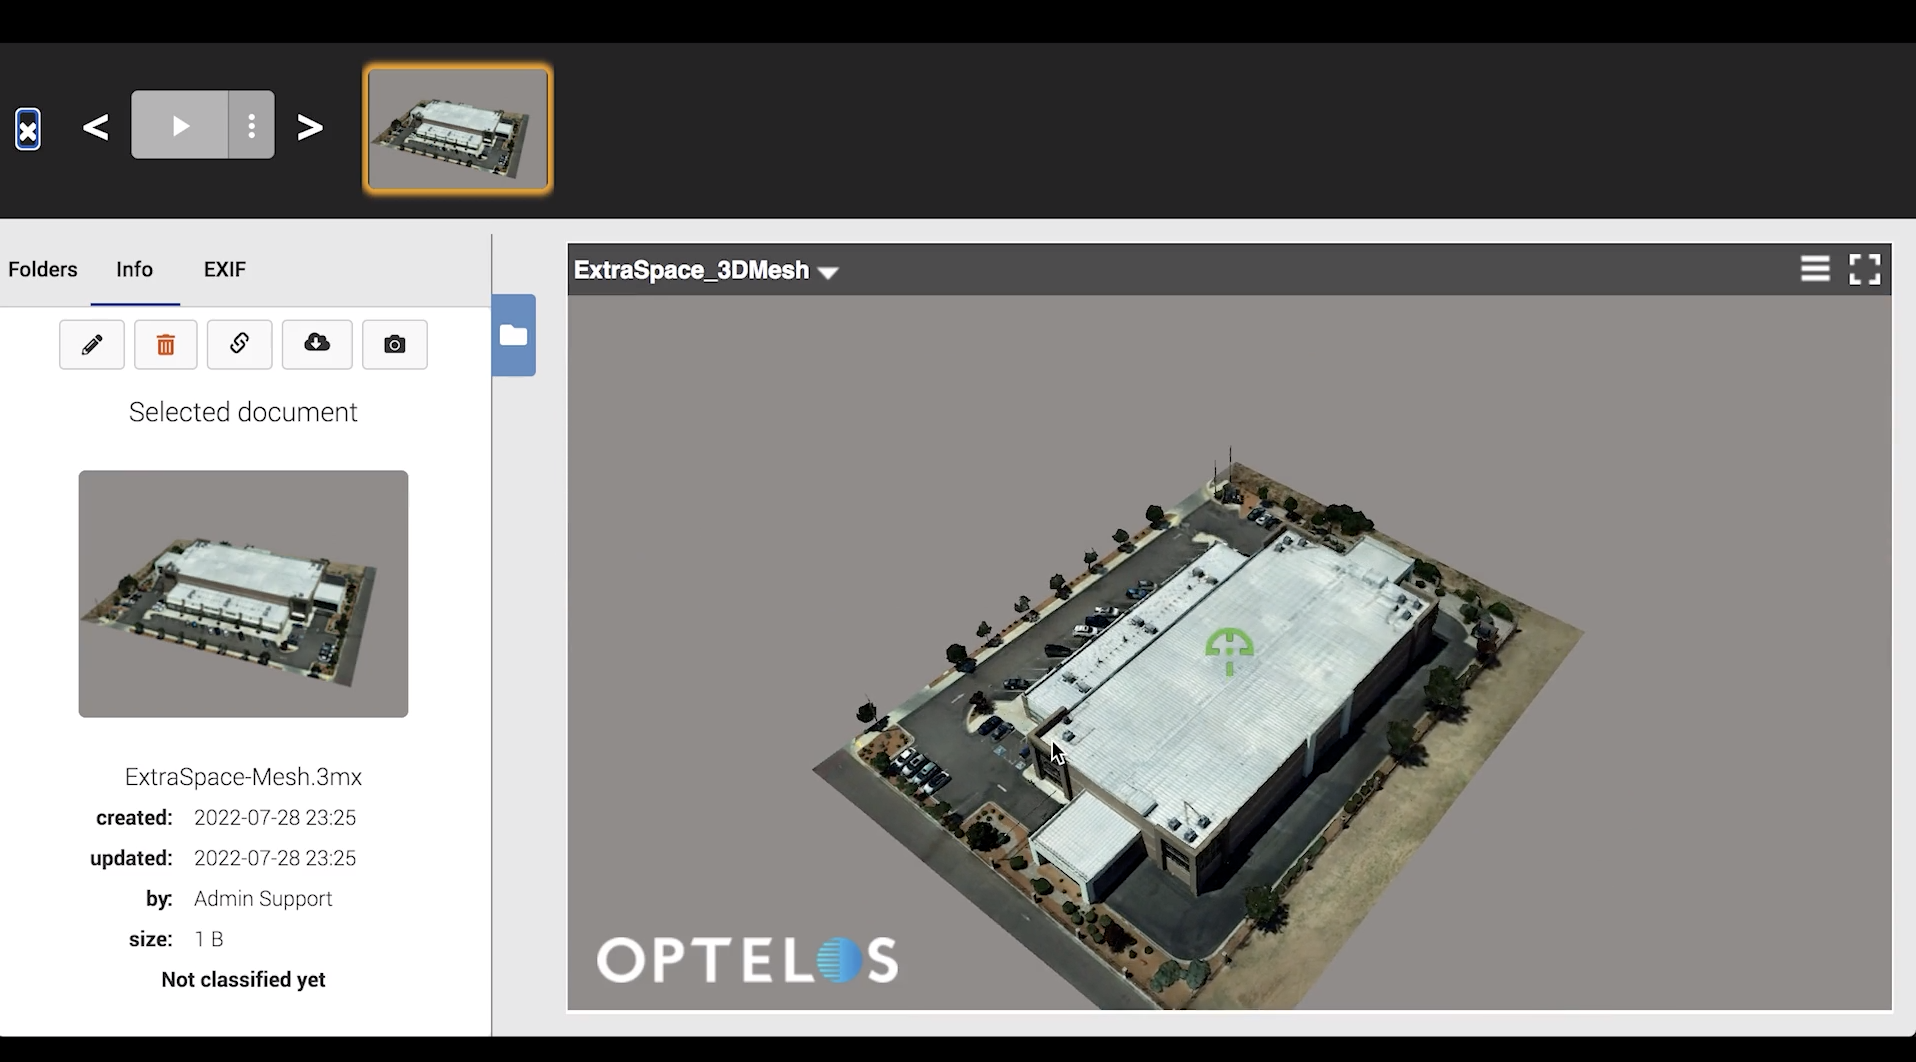Select the highlighted thumbnail in top filmstrip
The image size is (1916, 1062).
(x=458, y=129)
